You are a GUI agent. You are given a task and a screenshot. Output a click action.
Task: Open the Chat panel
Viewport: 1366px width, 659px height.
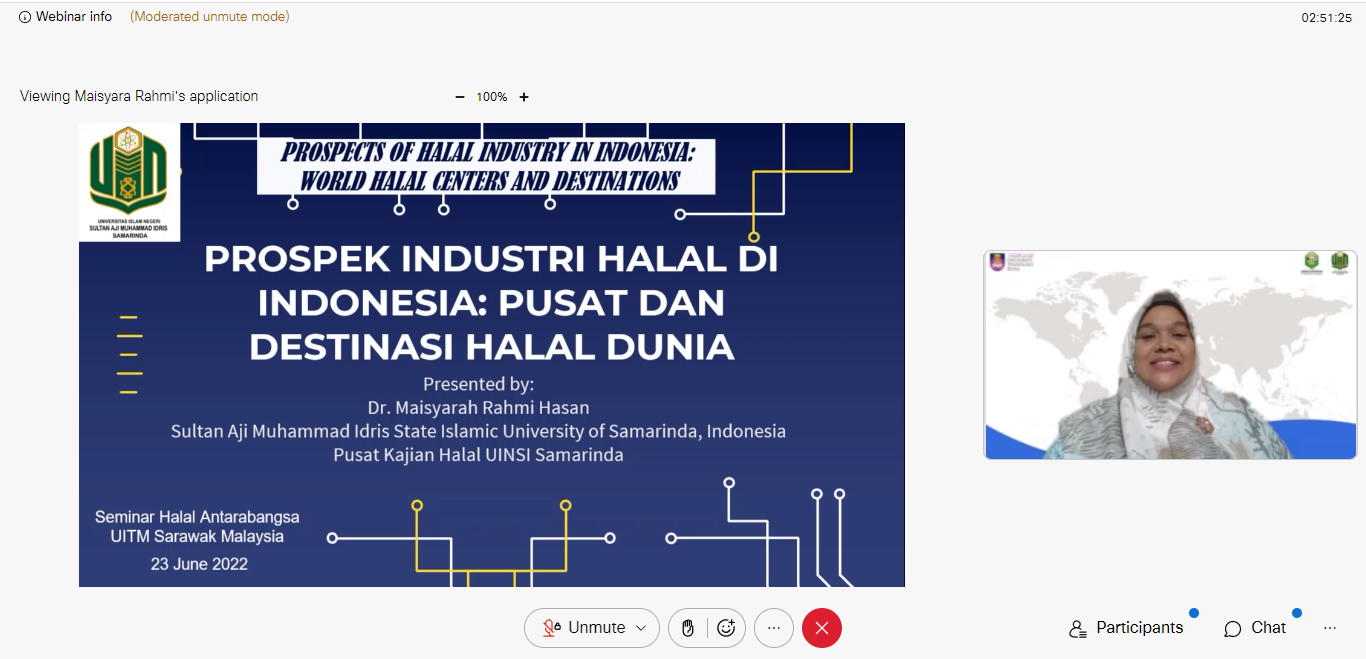(1256, 628)
